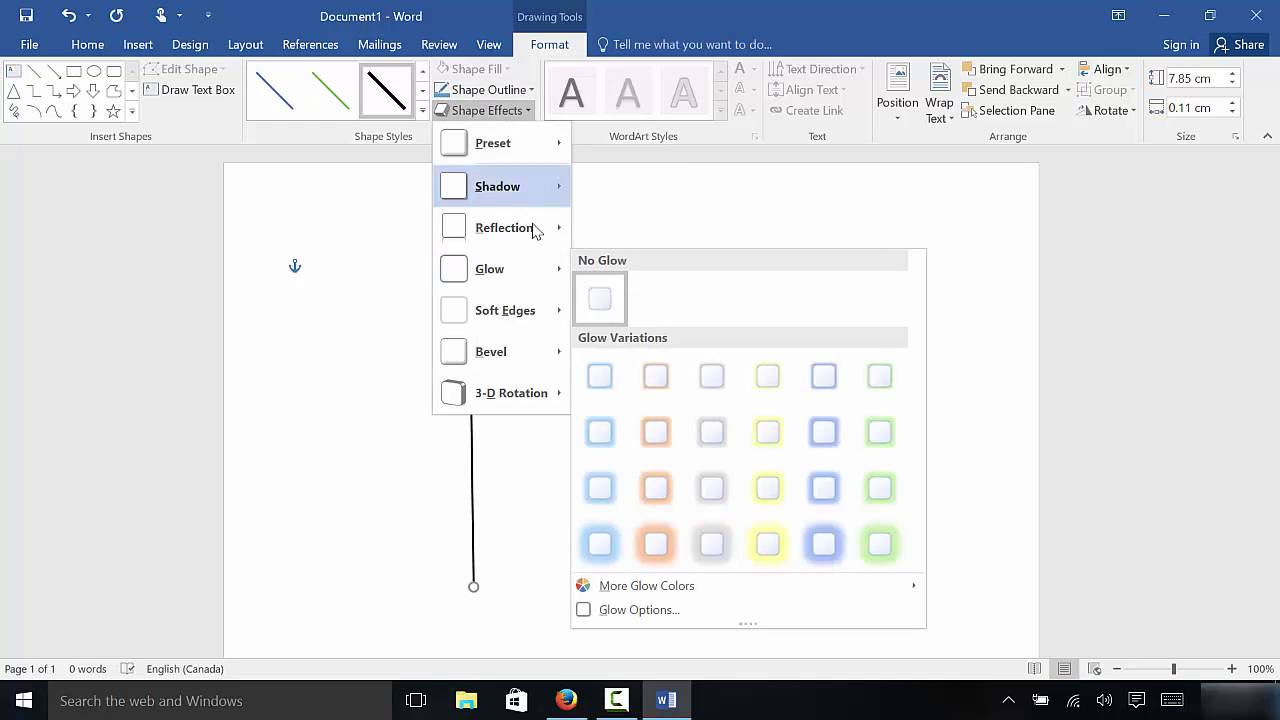Toggle Touch/Mouse mode button
Image resolution: width=1280 pixels, height=720 pixels.
(161, 15)
